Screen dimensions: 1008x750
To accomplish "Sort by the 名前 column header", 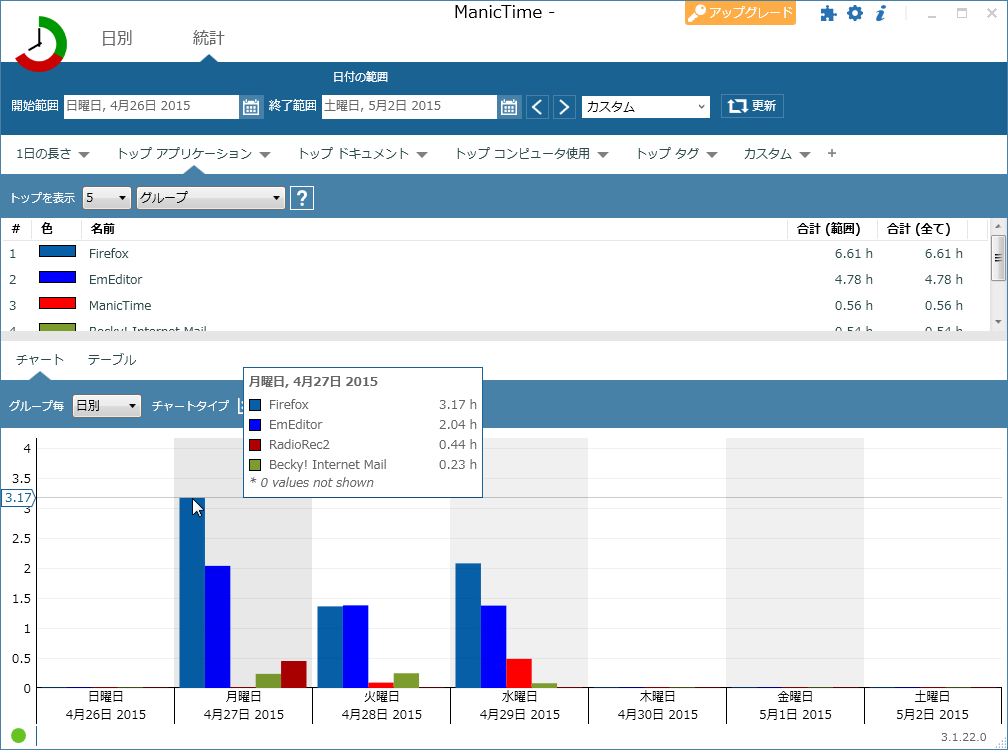I will point(103,229).
